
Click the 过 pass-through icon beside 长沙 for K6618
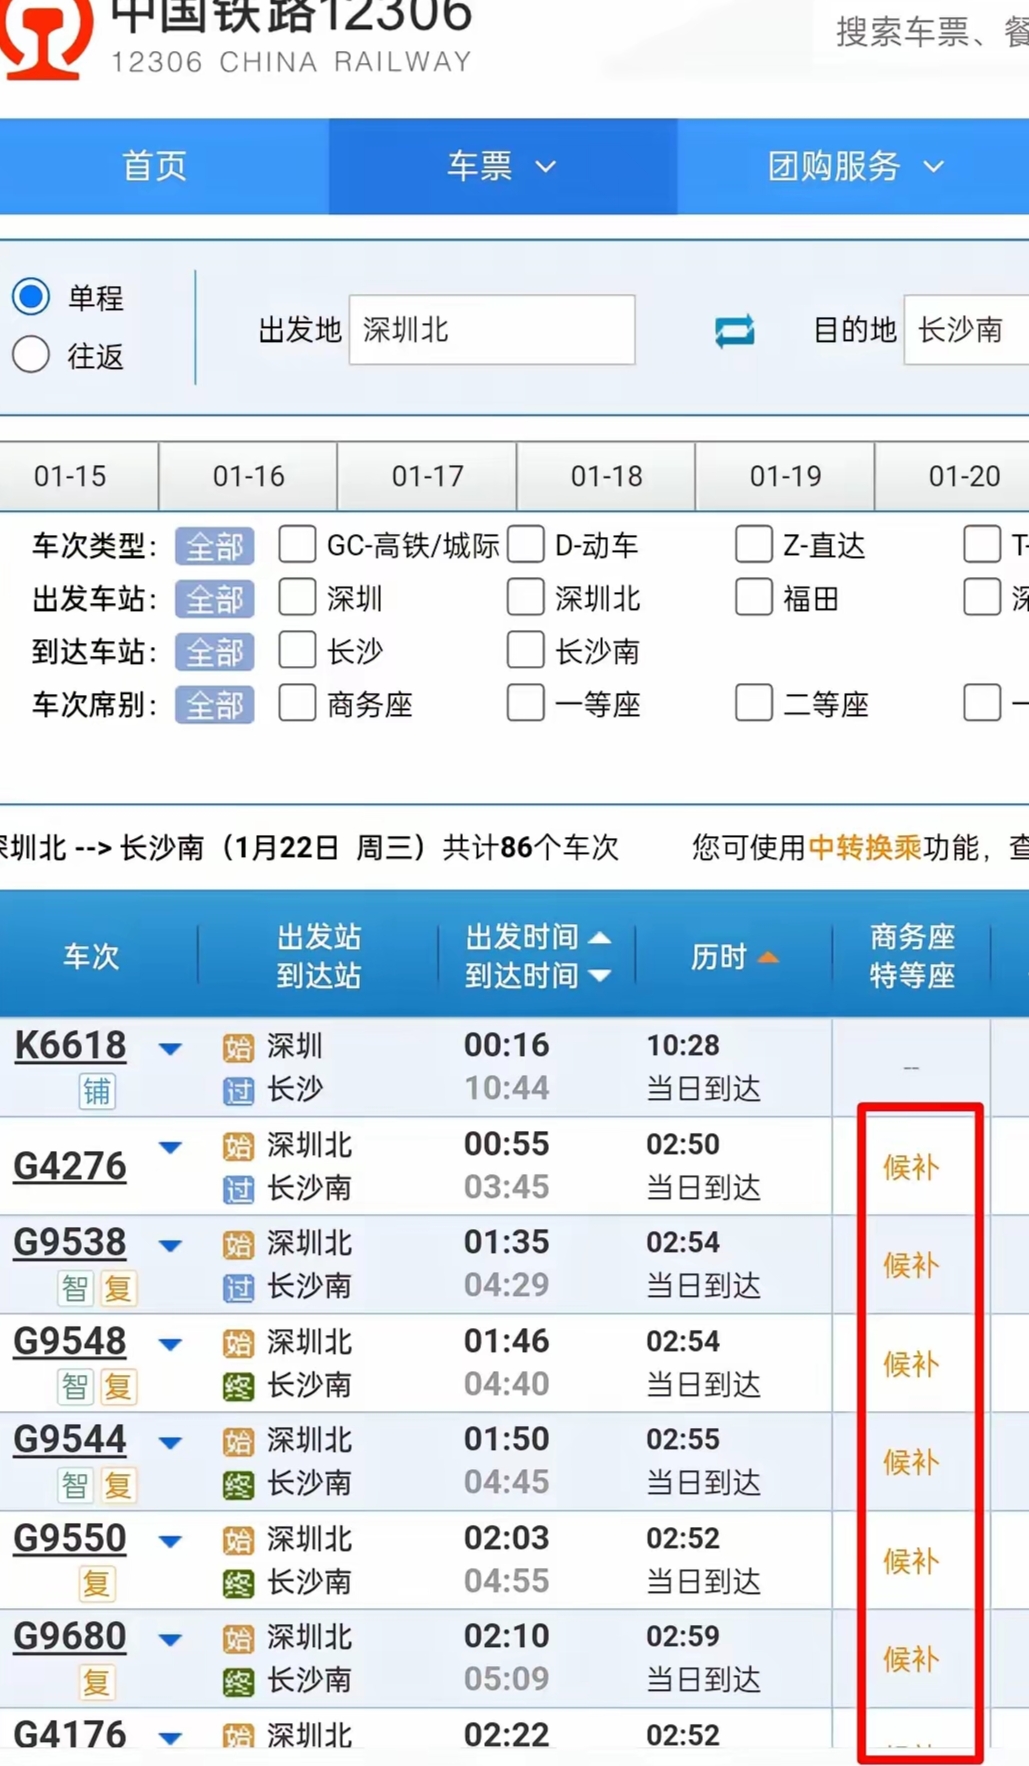click(238, 1090)
